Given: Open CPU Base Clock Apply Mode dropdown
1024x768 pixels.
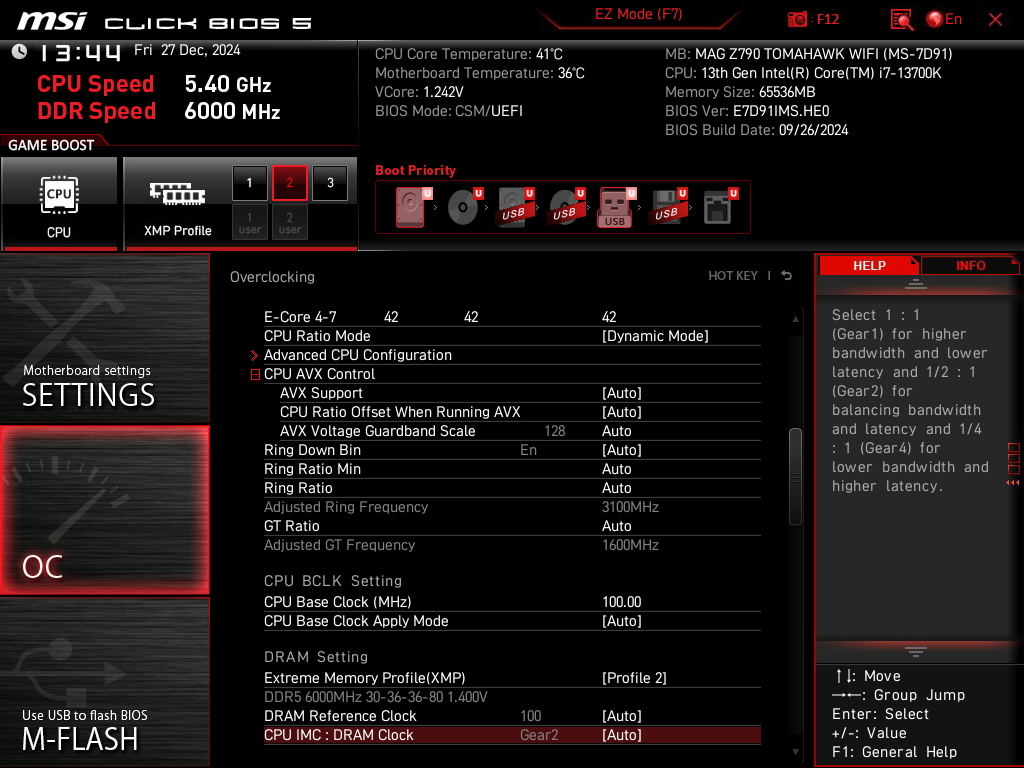Looking at the screenshot, I should coord(622,620).
